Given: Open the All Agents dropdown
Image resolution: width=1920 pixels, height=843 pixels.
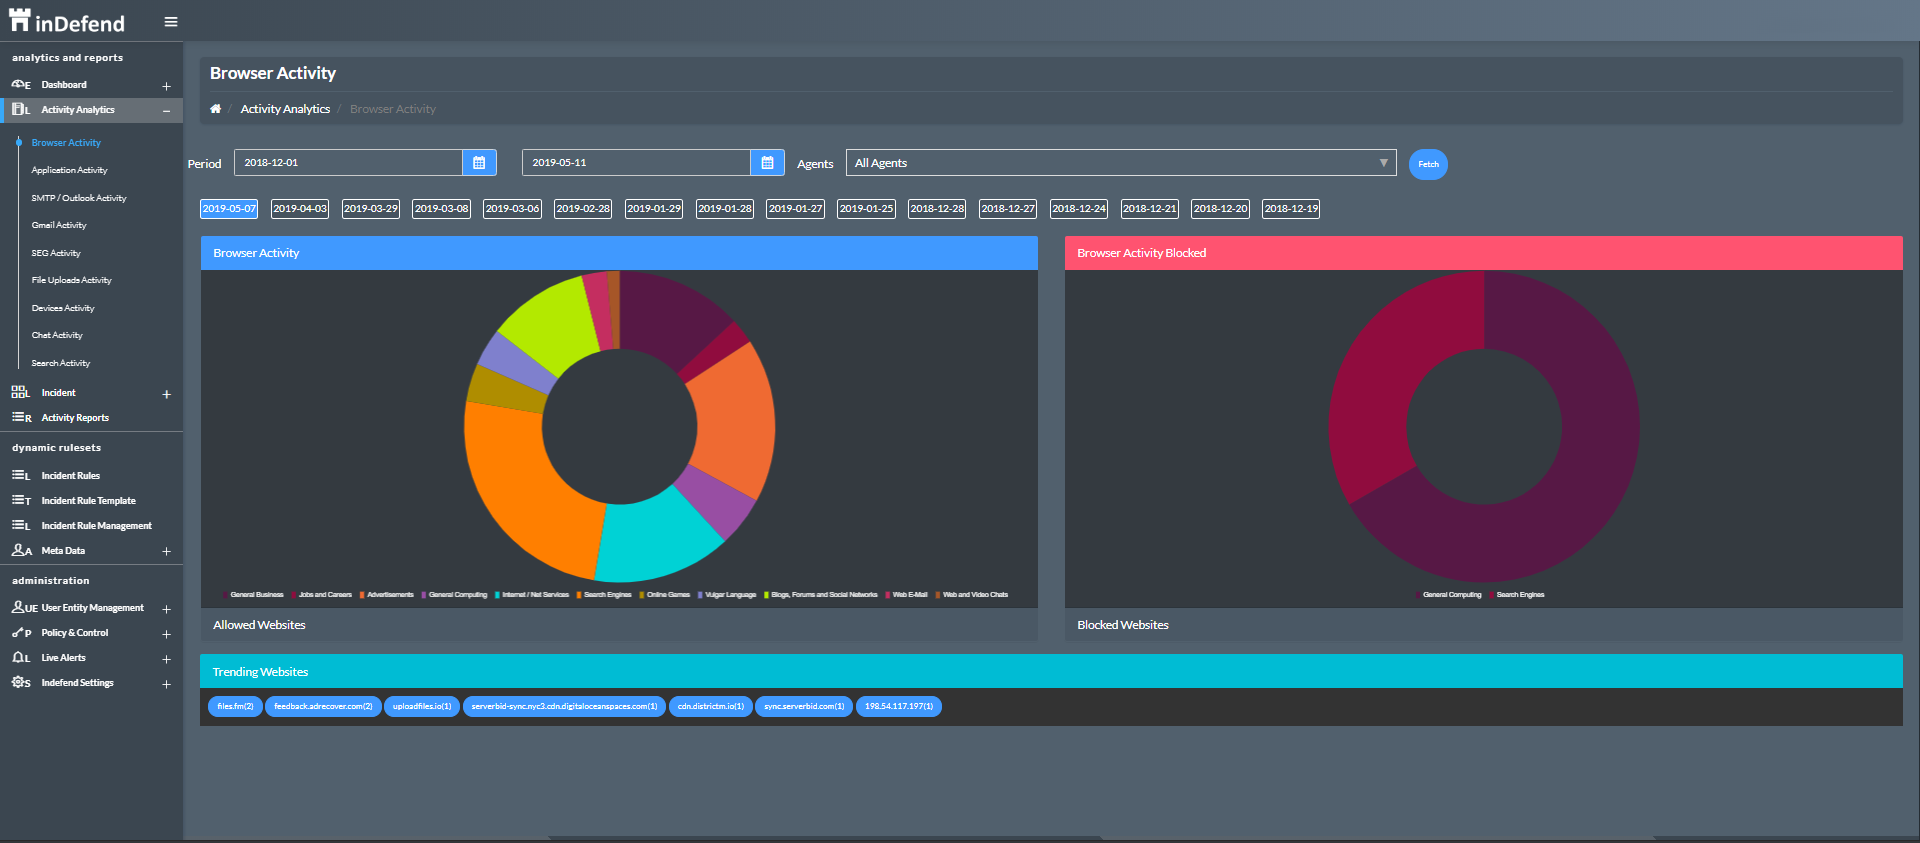Looking at the screenshot, I should 1120,163.
